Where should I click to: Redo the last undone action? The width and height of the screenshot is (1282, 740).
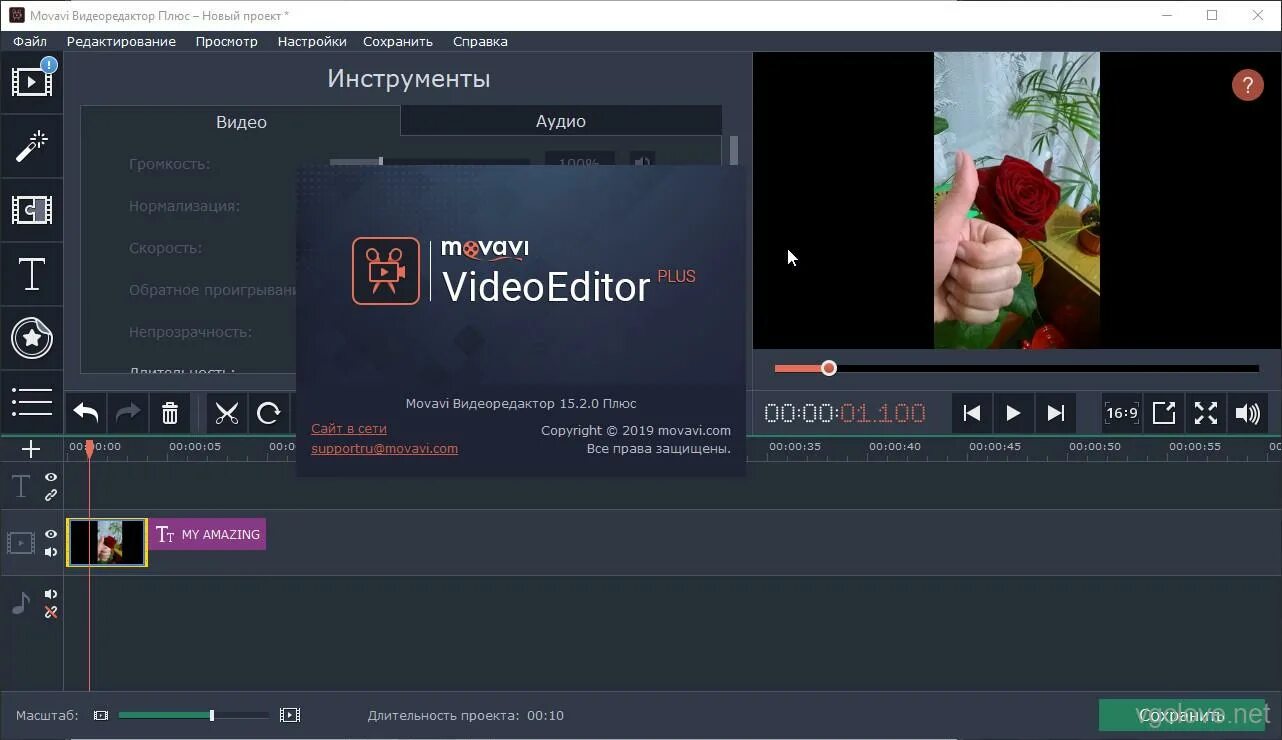(128, 413)
